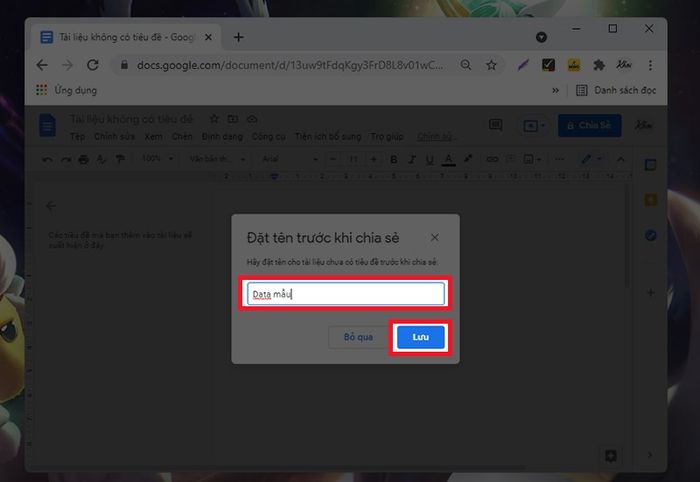The height and width of the screenshot is (482, 700).
Task: Open the Tệp menu
Action: pos(77,137)
